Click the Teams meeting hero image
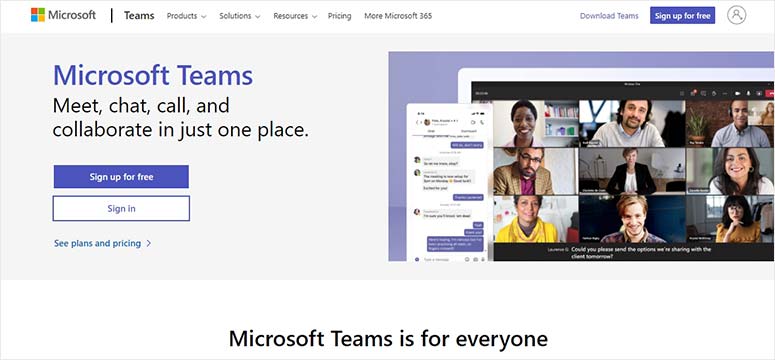Viewport: 775px width, 360px height. pos(581,156)
